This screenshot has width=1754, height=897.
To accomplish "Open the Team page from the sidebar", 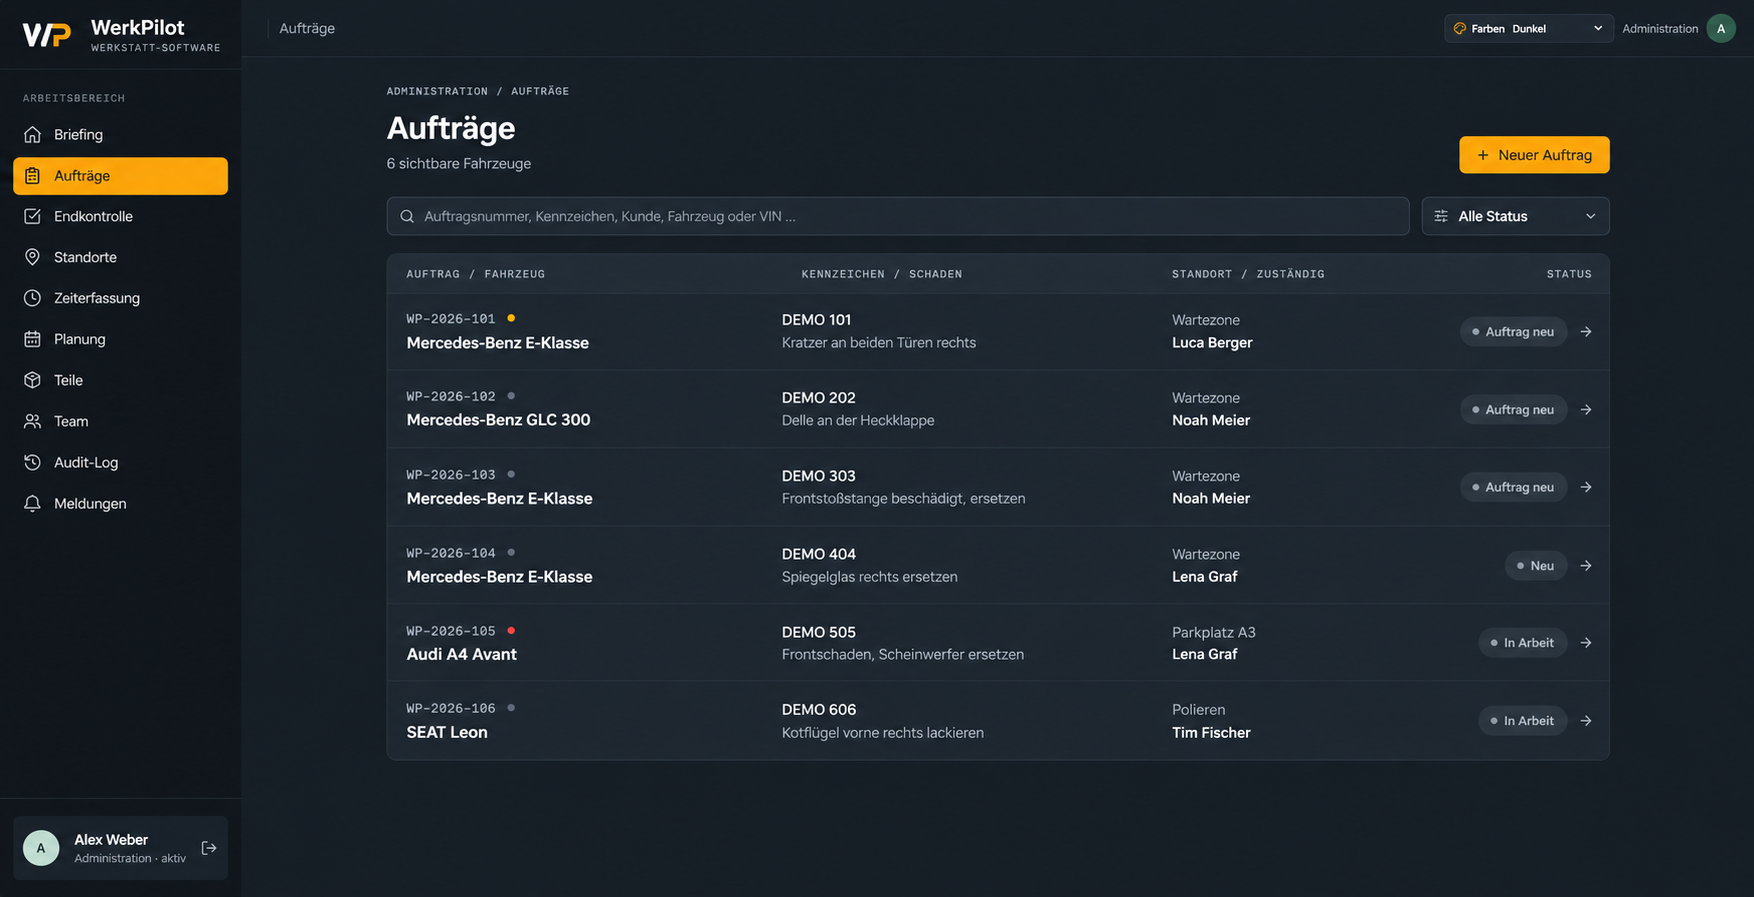I will click(120, 422).
